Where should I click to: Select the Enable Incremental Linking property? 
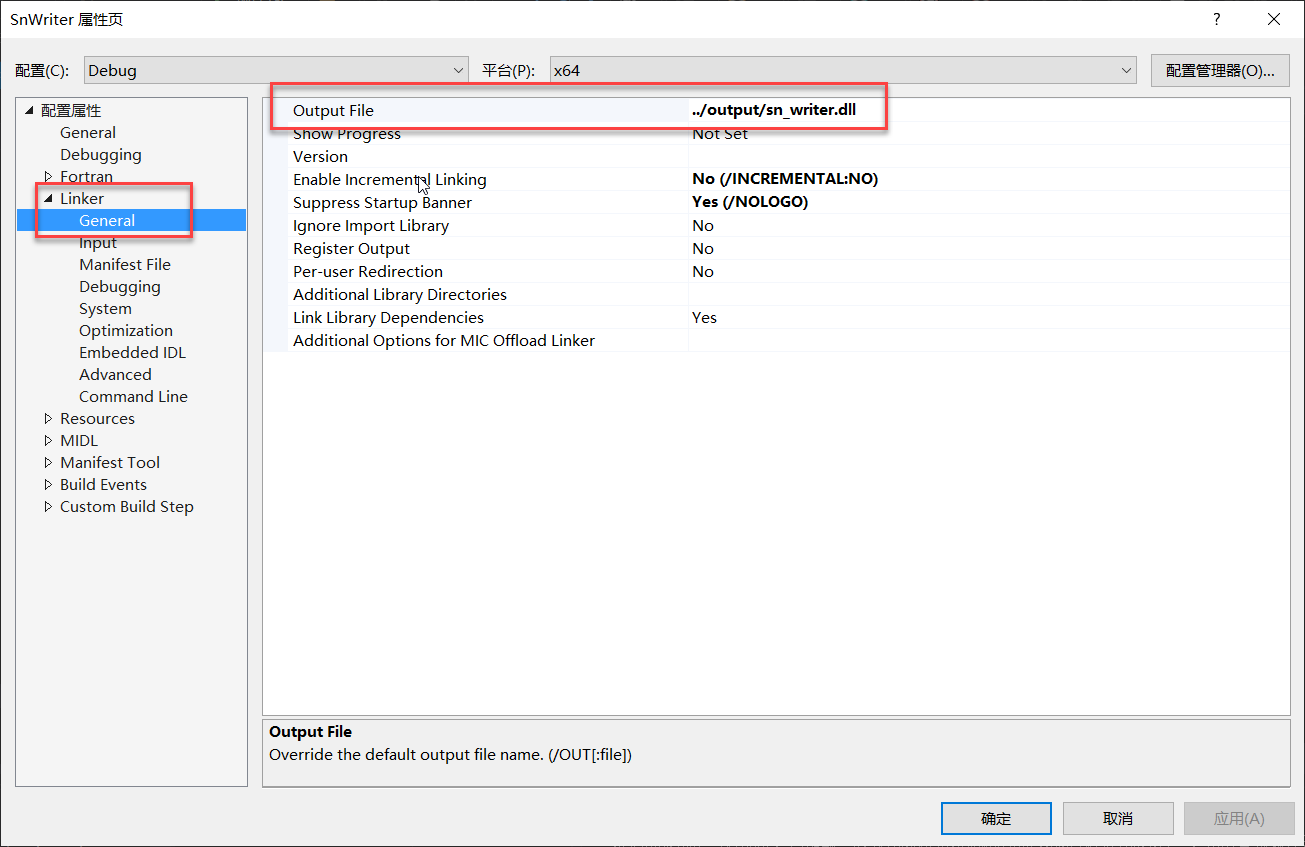(x=390, y=179)
